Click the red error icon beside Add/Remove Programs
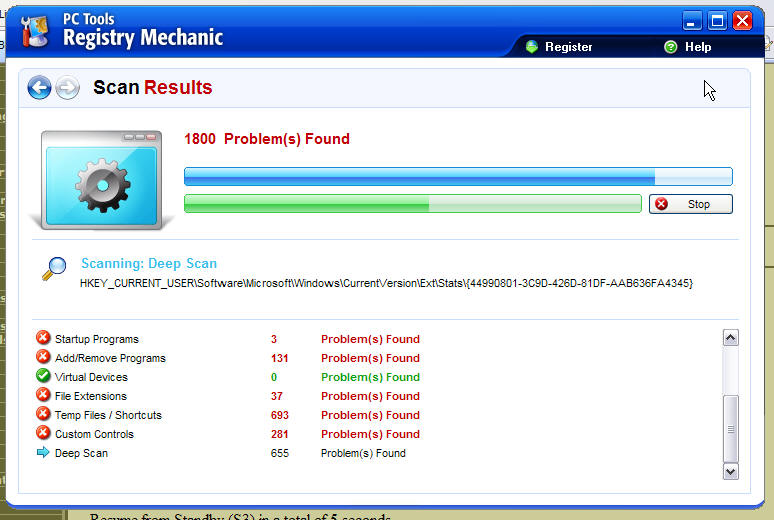This screenshot has width=774, height=520. click(43, 357)
